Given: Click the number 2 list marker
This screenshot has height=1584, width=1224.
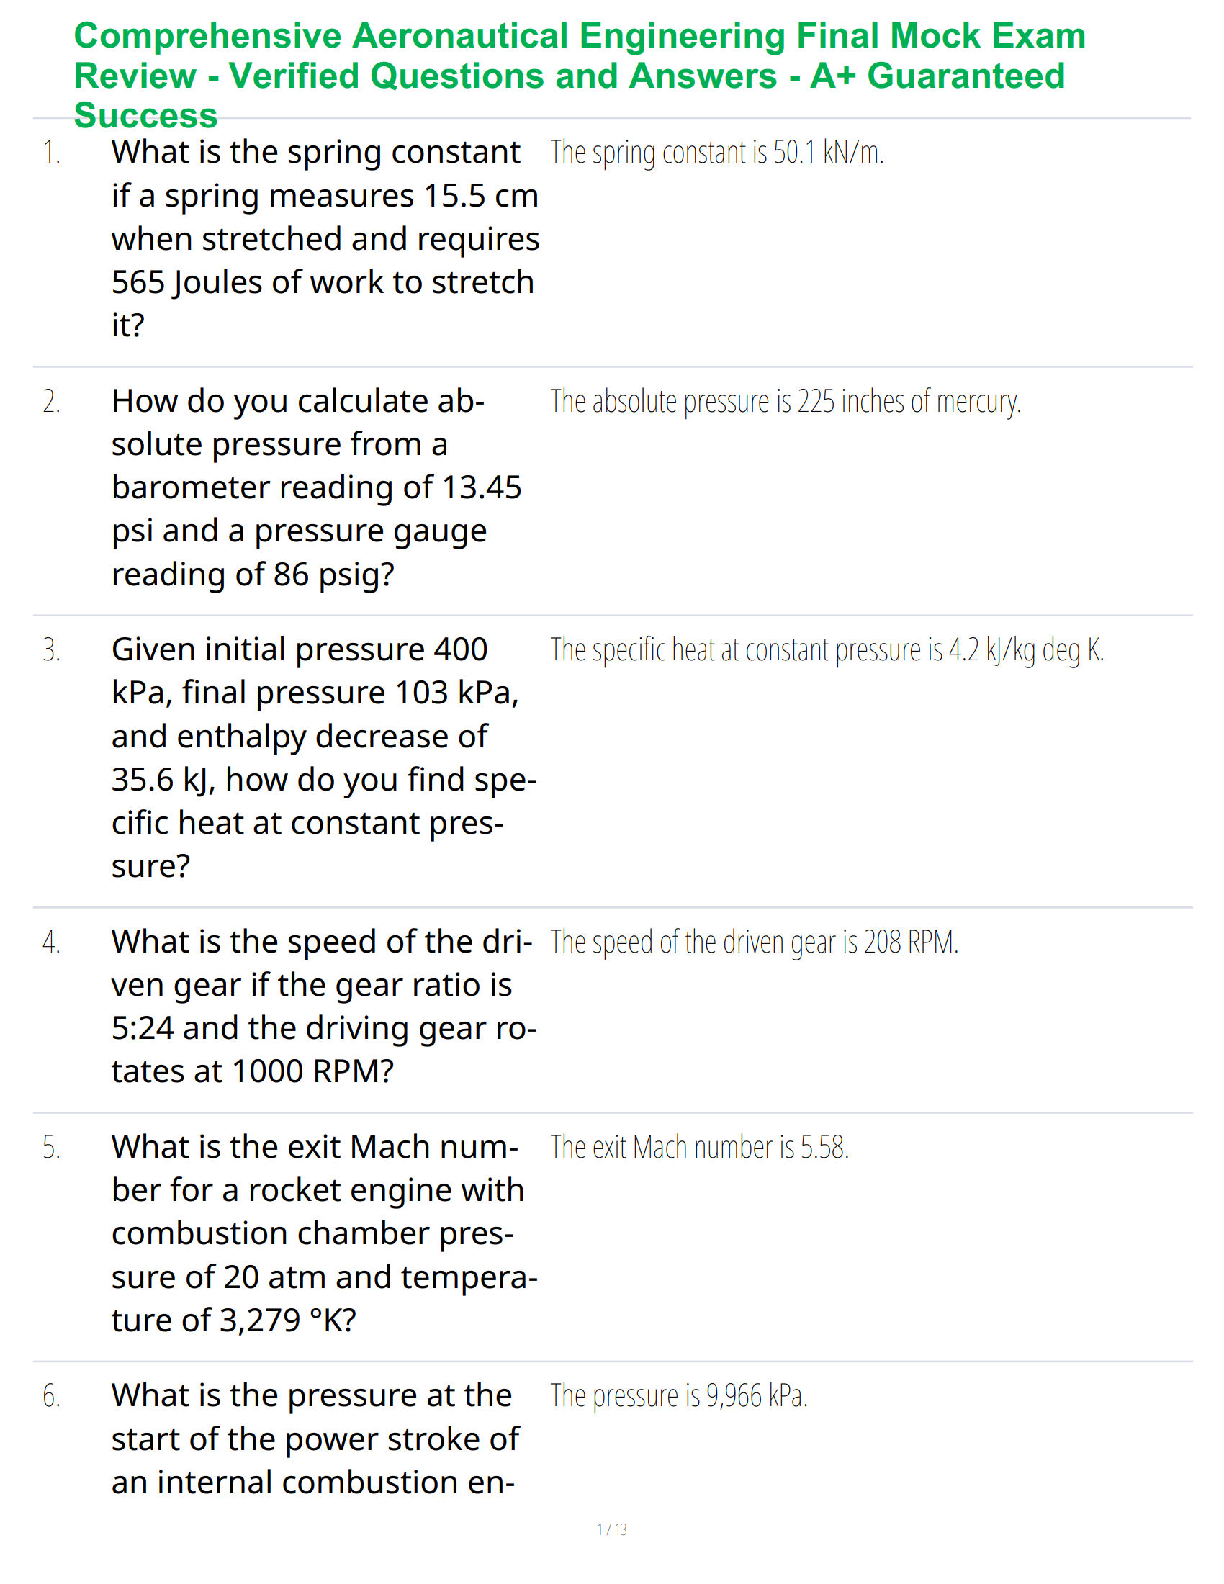Looking at the screenshot, I should point(51,402).
